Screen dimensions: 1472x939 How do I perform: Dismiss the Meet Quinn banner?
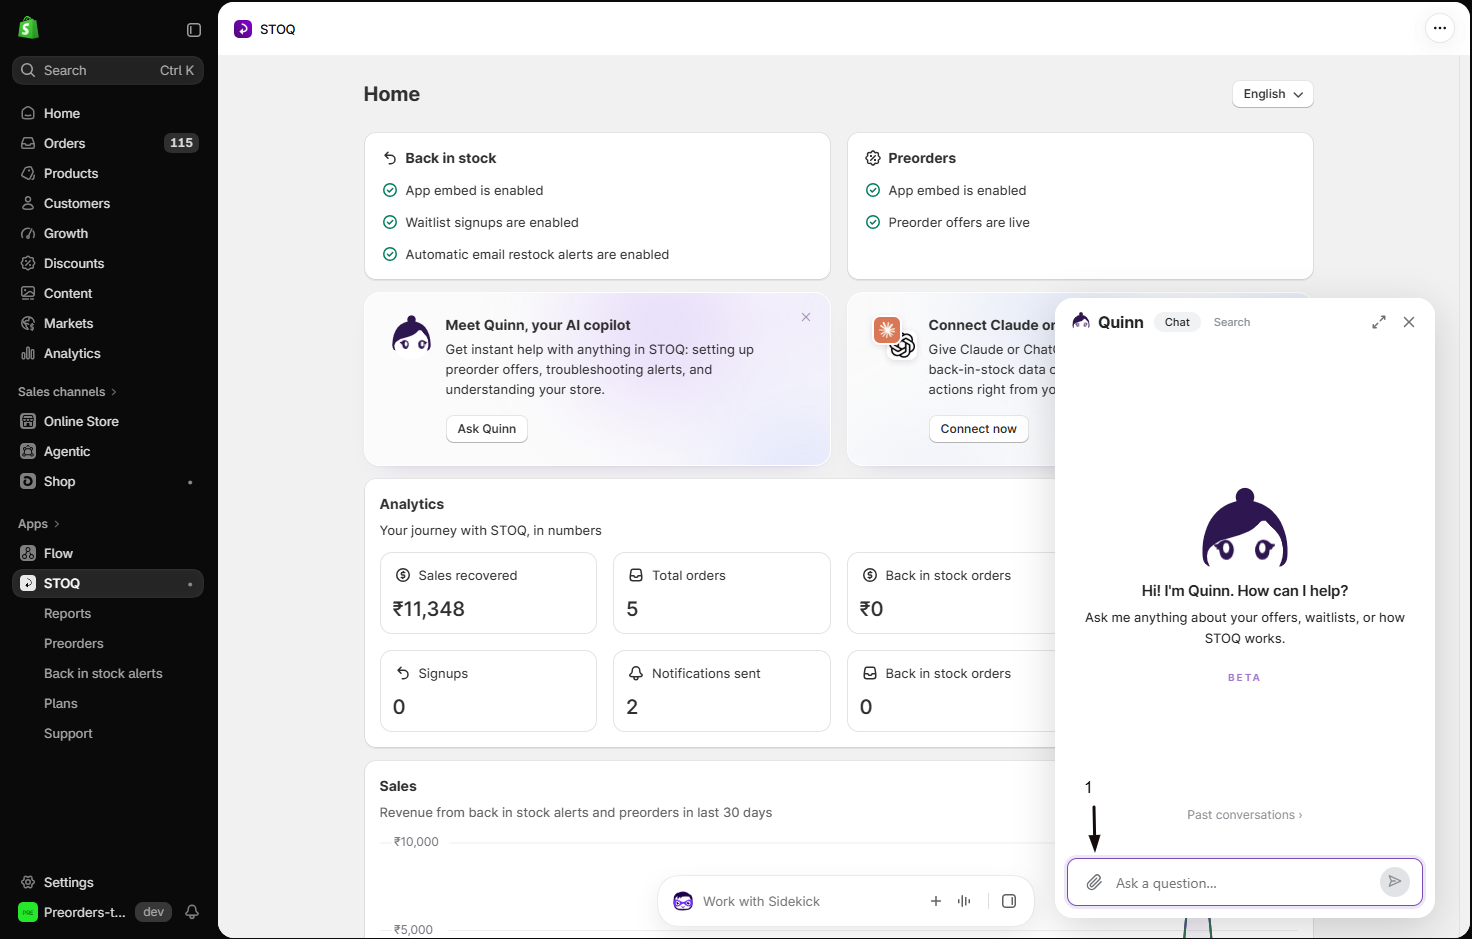point(806,317)
